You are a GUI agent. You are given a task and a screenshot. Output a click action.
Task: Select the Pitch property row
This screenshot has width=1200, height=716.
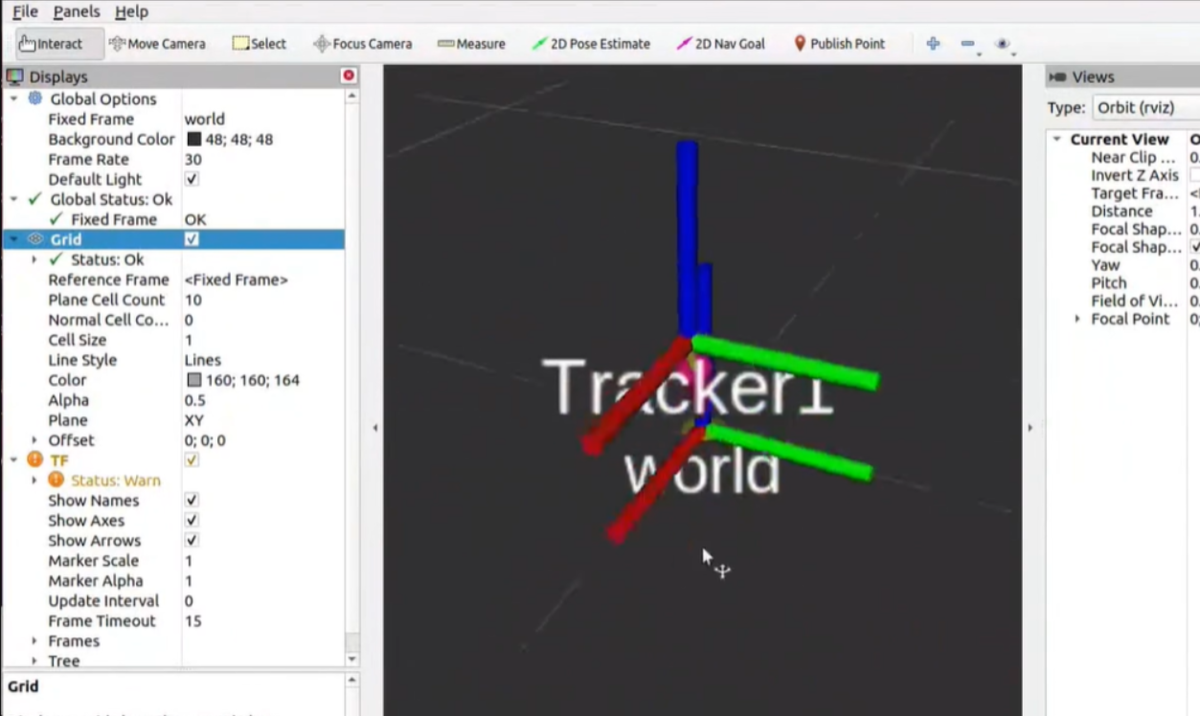click(x=1124, y=283)
